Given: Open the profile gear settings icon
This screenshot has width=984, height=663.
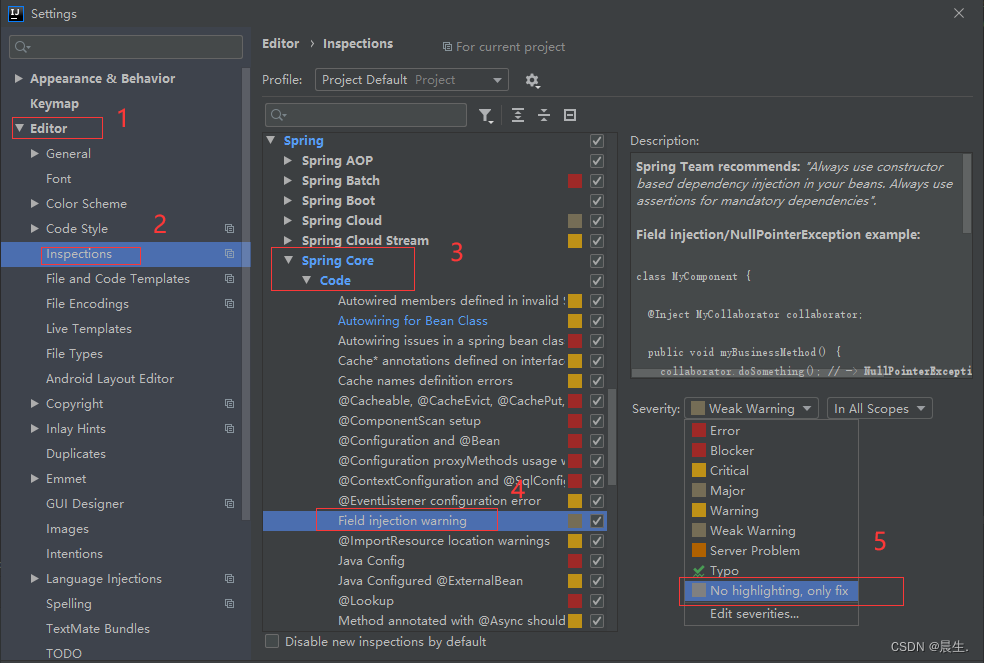Looking at the screenshot, I should pos(532,80).
